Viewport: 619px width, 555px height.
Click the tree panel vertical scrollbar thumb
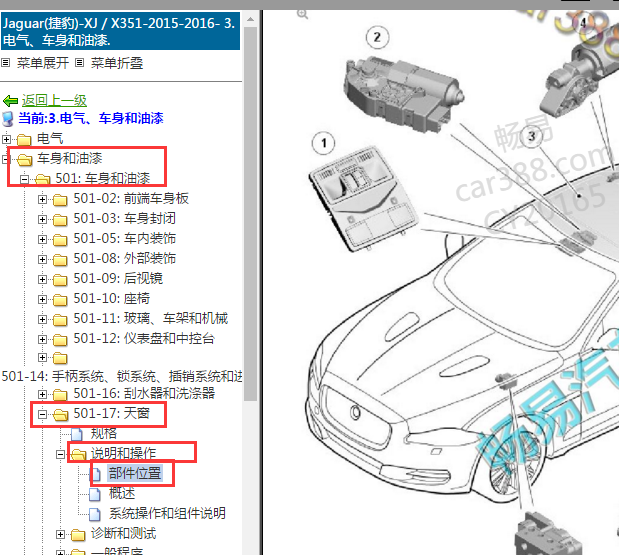pos(250,214)
